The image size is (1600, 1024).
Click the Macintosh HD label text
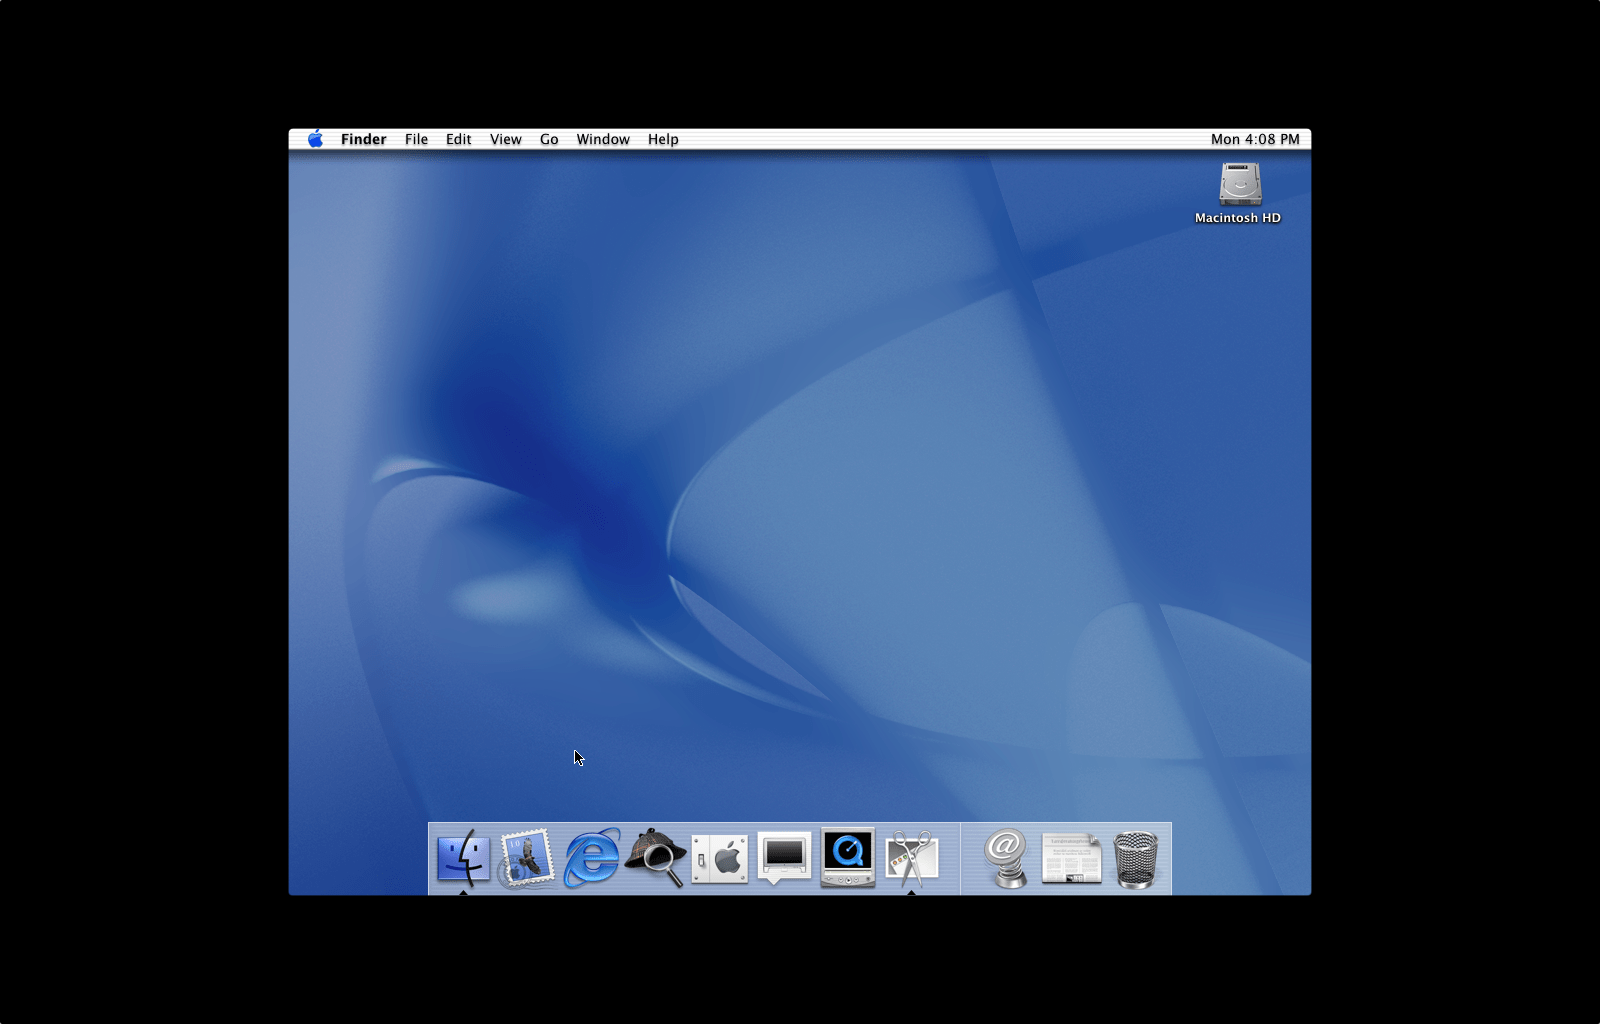click(x=1238, y=218)
